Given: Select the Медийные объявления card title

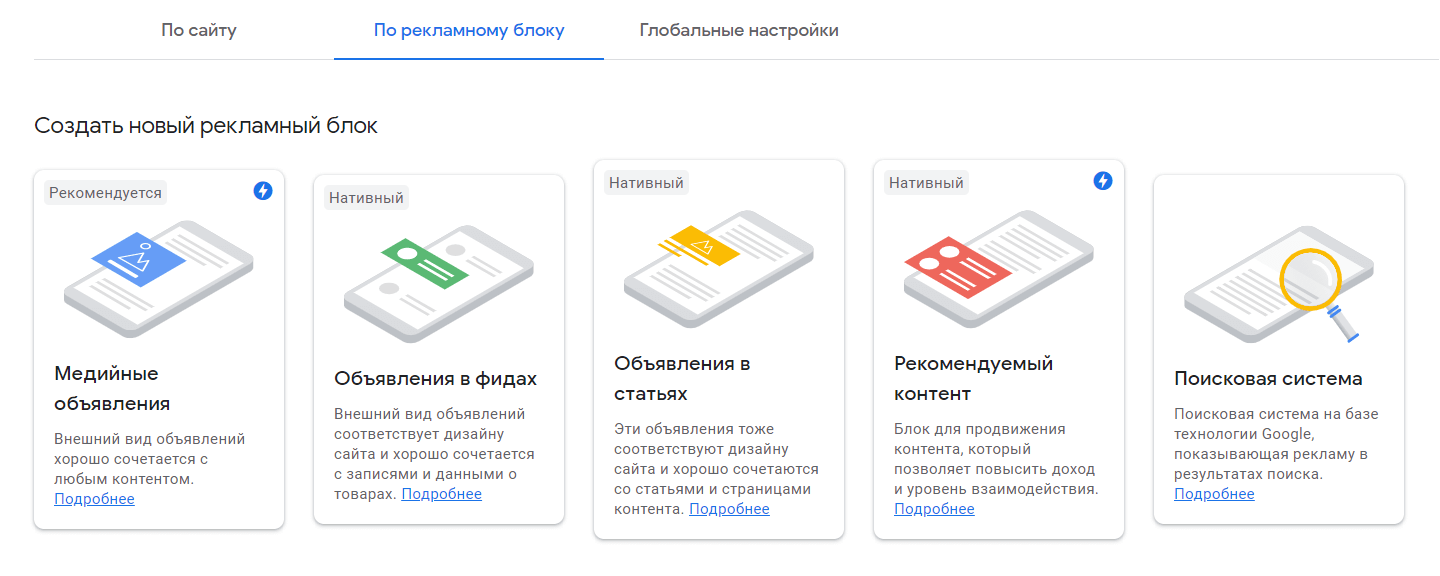Looking at the screenshot, I should click(112, 388).
